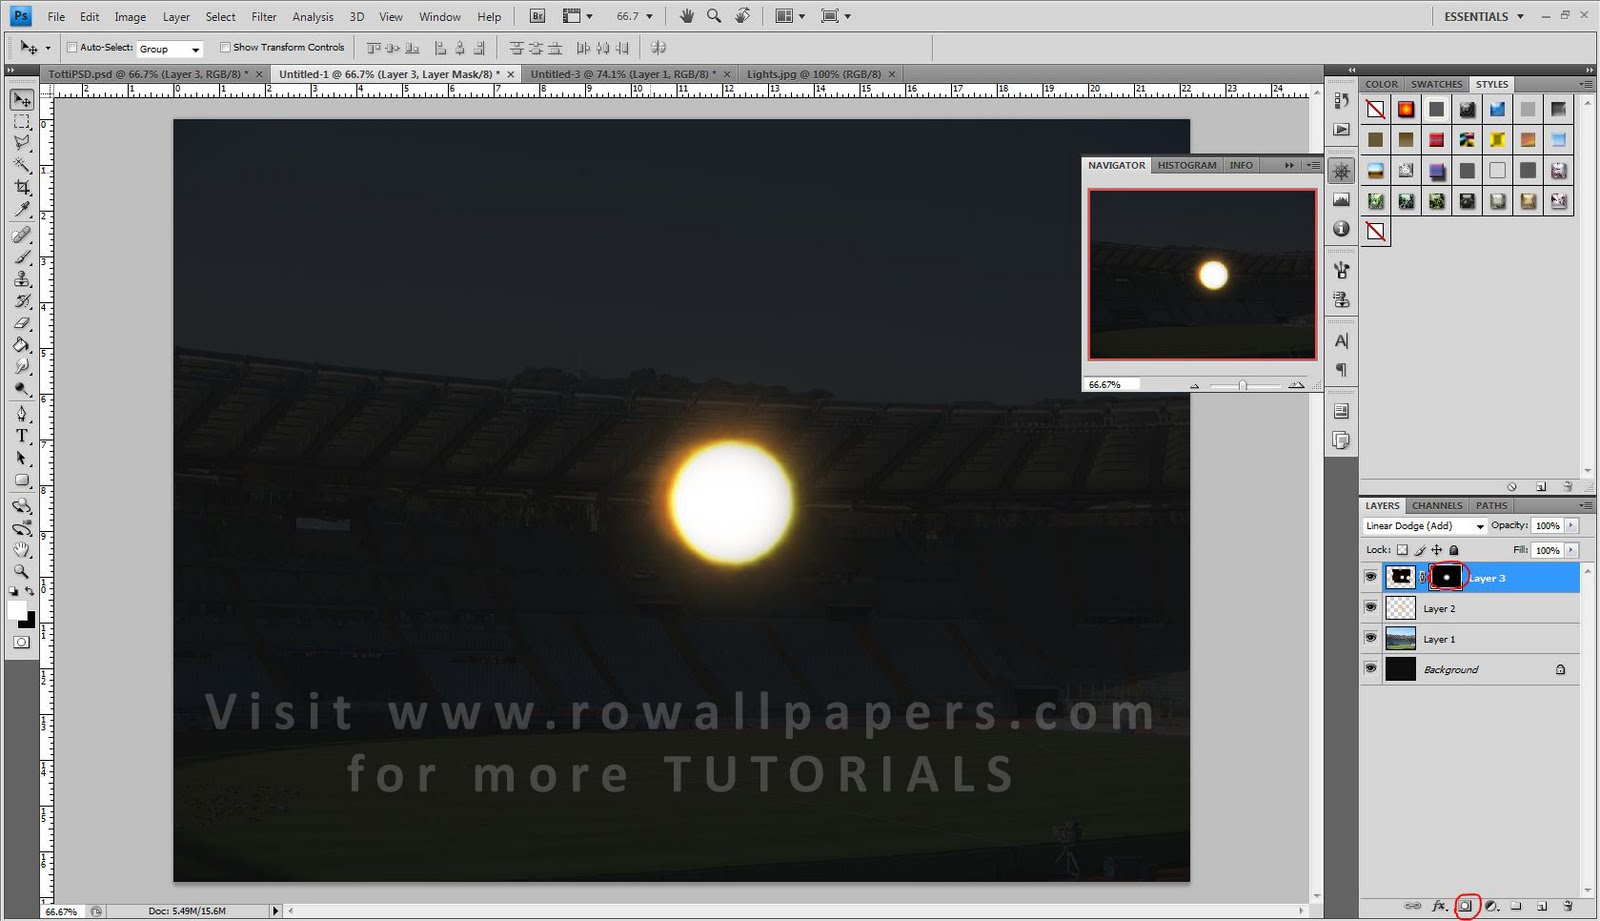
Task: Select the Brush tool
Action: pyautogui.click(x=21, y=258)
